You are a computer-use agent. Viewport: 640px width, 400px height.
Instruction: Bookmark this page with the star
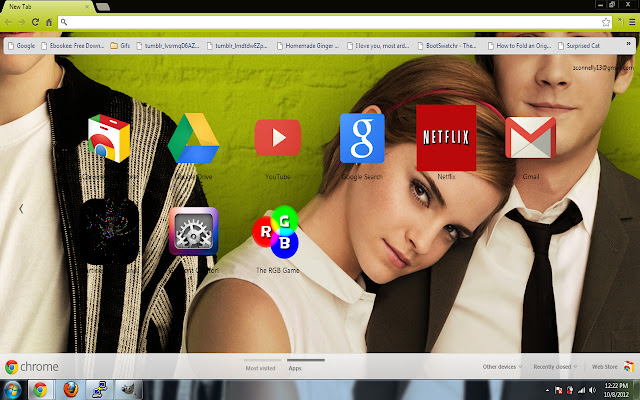click(606, 22)
